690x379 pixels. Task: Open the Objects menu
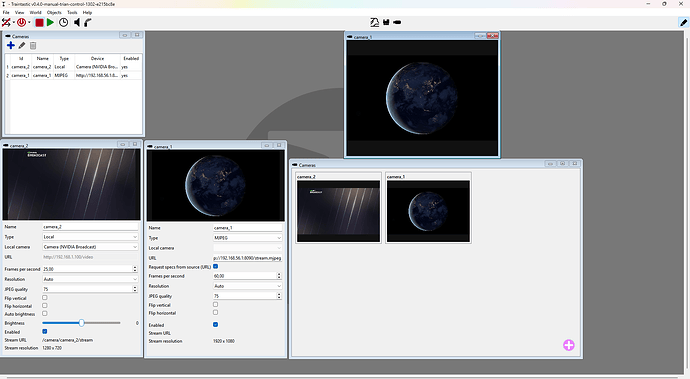(54, 12)
